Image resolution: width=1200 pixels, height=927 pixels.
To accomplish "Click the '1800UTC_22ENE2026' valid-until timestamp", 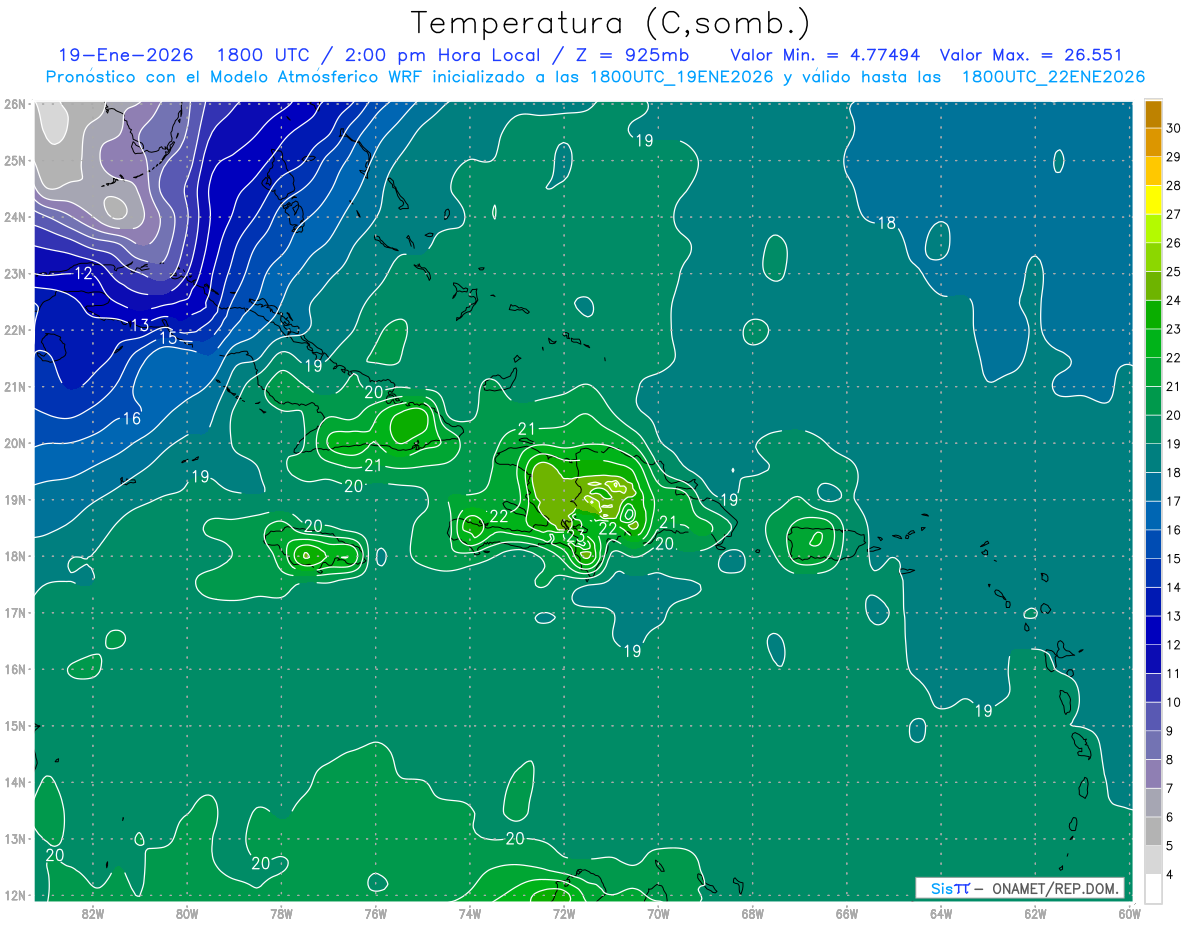I will (x=1053, y=77).
